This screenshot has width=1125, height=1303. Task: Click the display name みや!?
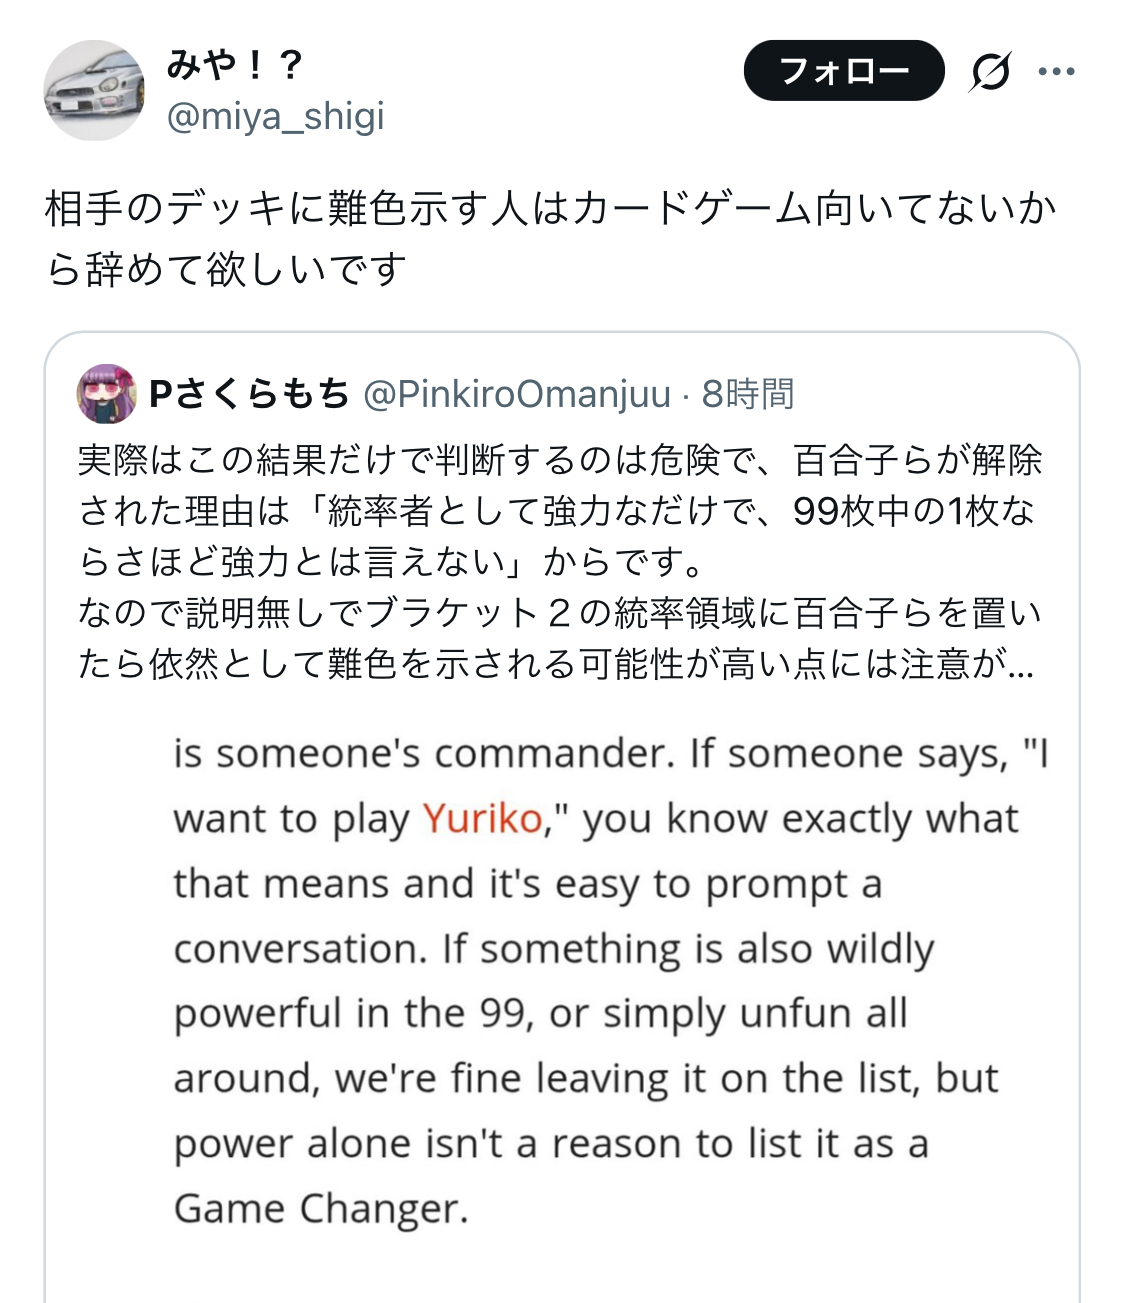(x=235, y=65)
